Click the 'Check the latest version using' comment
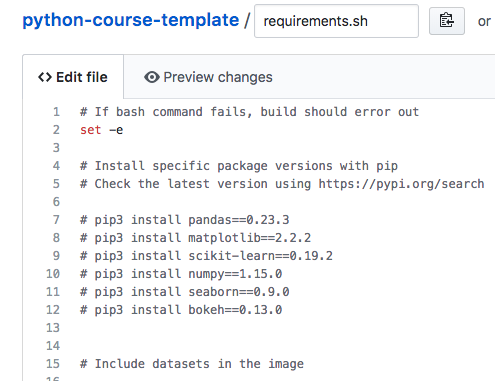The image size is (495, 381). [x=282, y=184]
